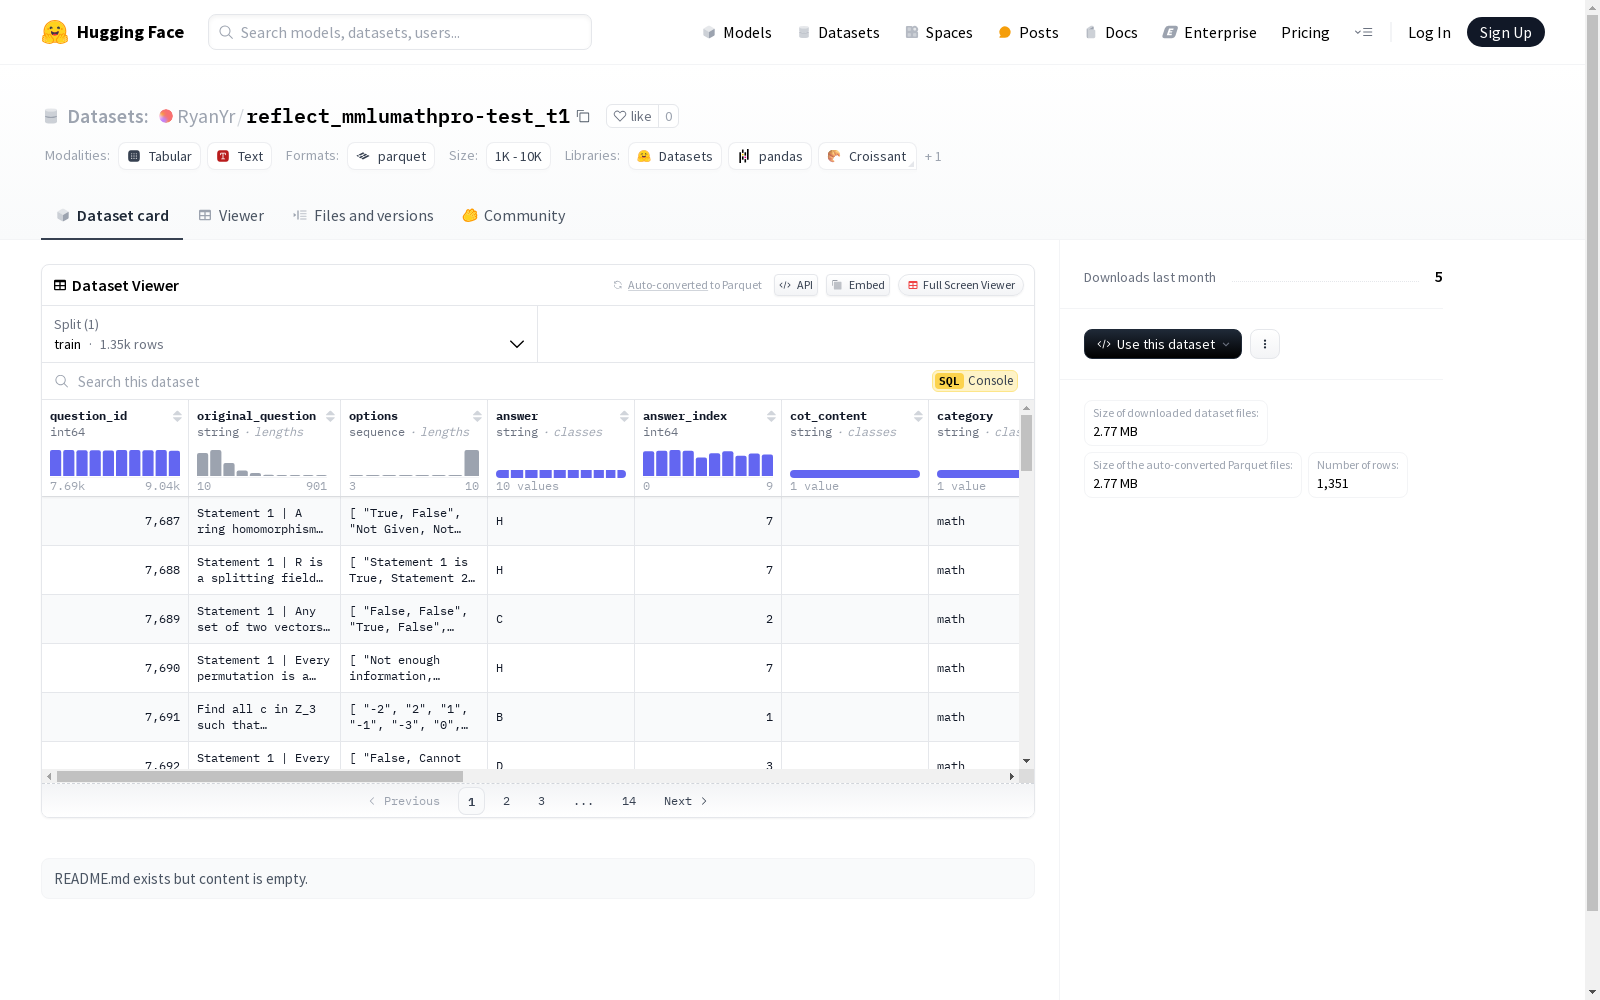The width and height of the screenshot is (1600, 1000).
Task: Click the heart like button
Action: point(632,116)
